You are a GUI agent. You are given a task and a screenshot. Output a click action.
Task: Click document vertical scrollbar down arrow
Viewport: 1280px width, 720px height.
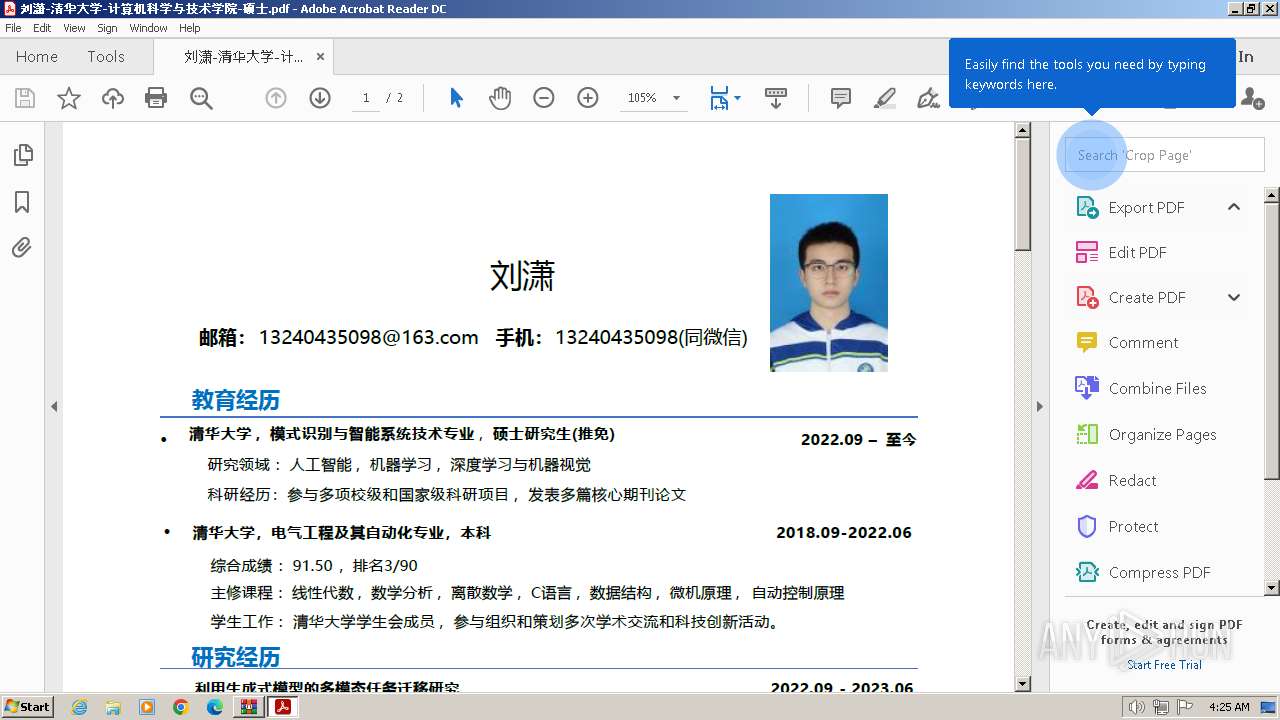tap(1023, 684)
